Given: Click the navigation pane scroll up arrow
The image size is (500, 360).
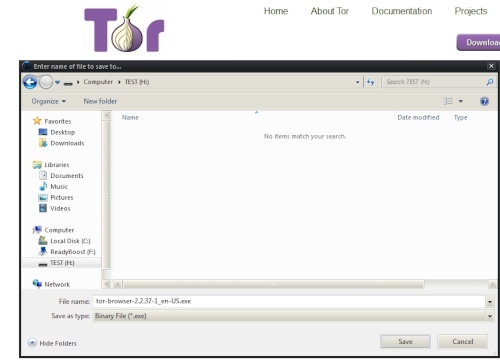Looking at the screenshot, I should pyautogui.click(x=106, y=116).
